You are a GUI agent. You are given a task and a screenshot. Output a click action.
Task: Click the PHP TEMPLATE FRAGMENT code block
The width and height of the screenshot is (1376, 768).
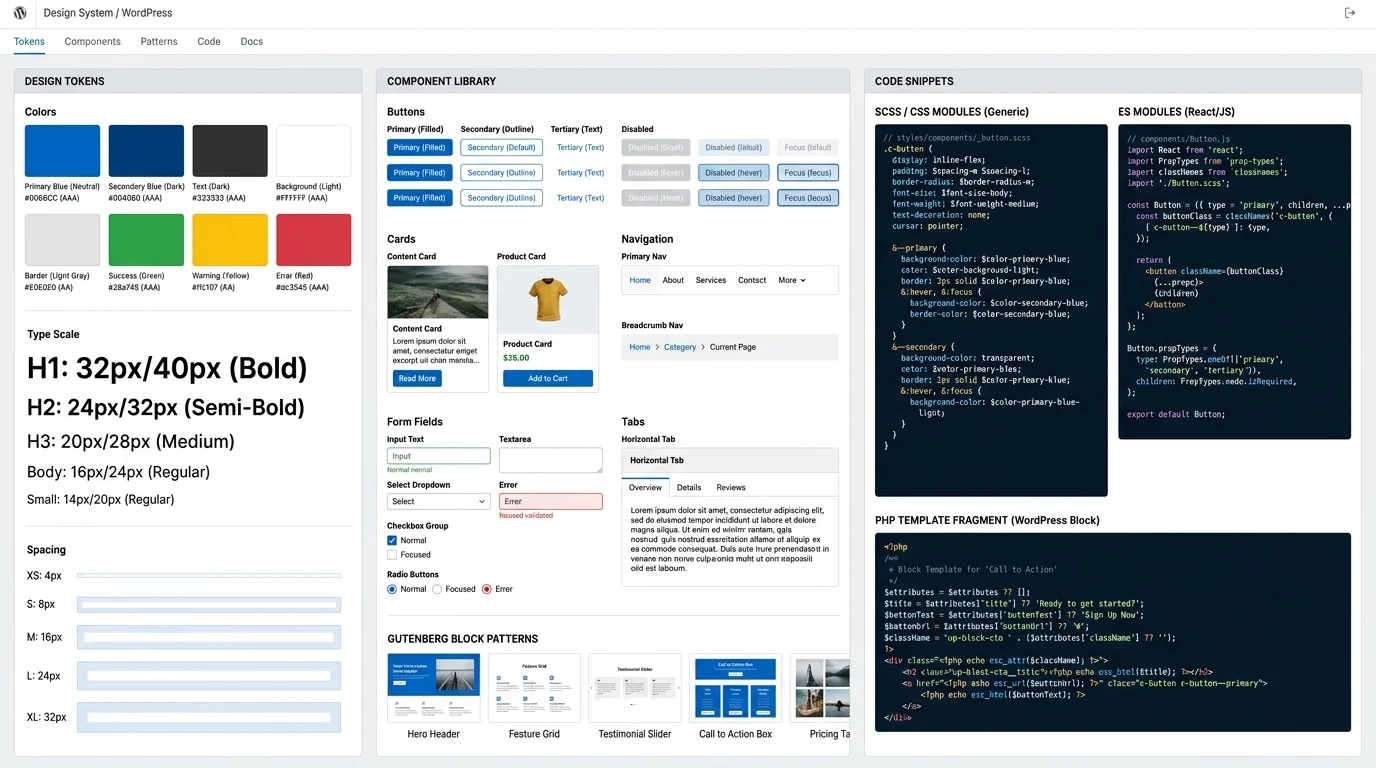[1113, 632]
